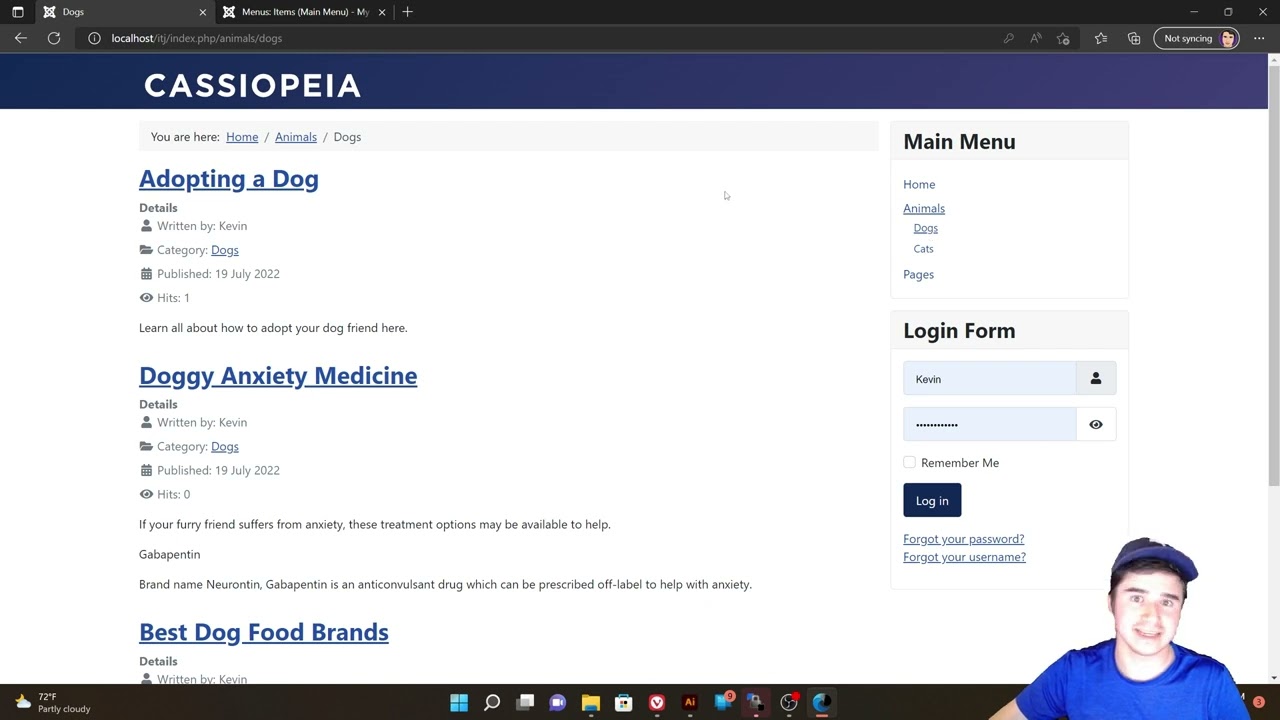Open the Adopting a Dog article
The image size is (1280, 720).
(229, 179)
